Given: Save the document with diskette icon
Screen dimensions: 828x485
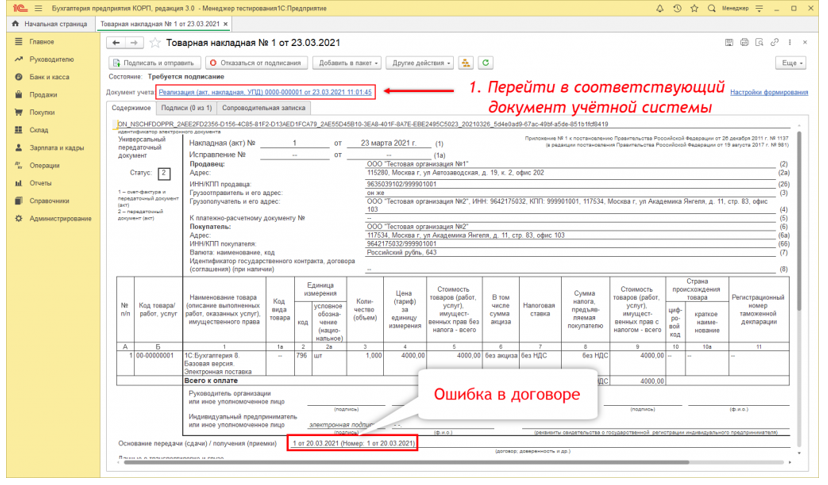Looking at the screenshot, I should pos(729,42).
